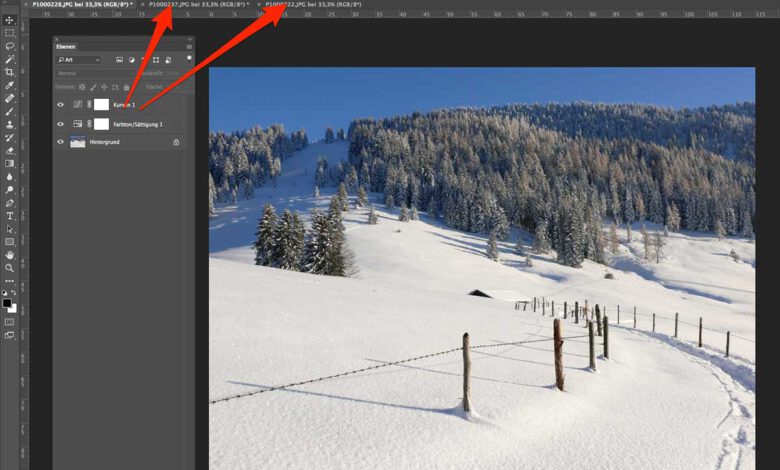Screen dimensions: 780x470
Task: Select the Brush tool
Action: click(x=9, y=111)
